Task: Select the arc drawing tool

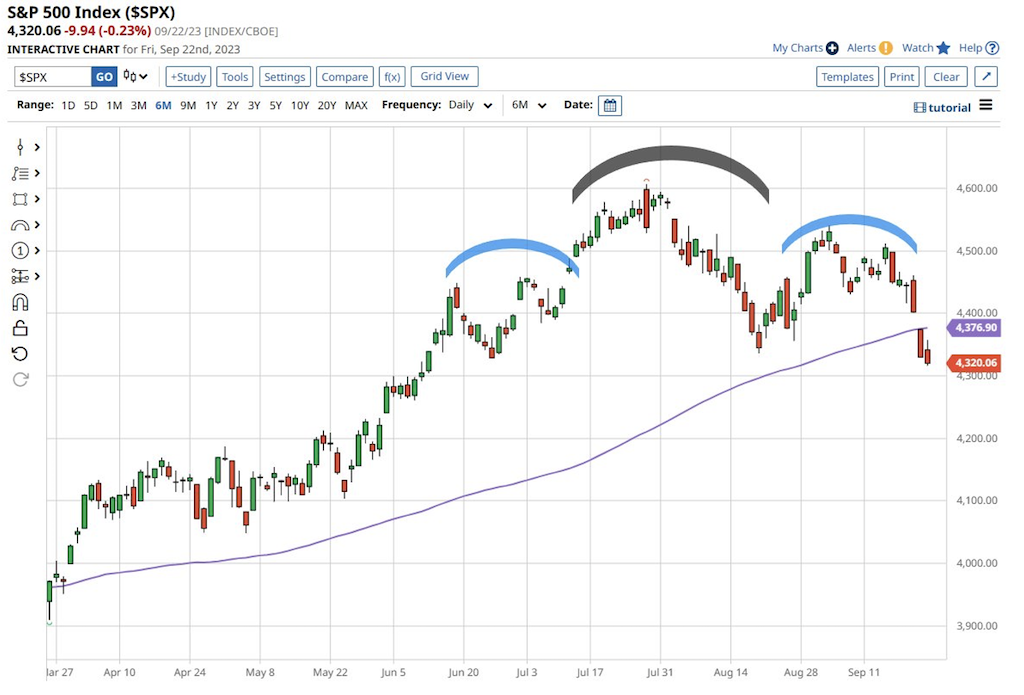Action: [19, 225]
